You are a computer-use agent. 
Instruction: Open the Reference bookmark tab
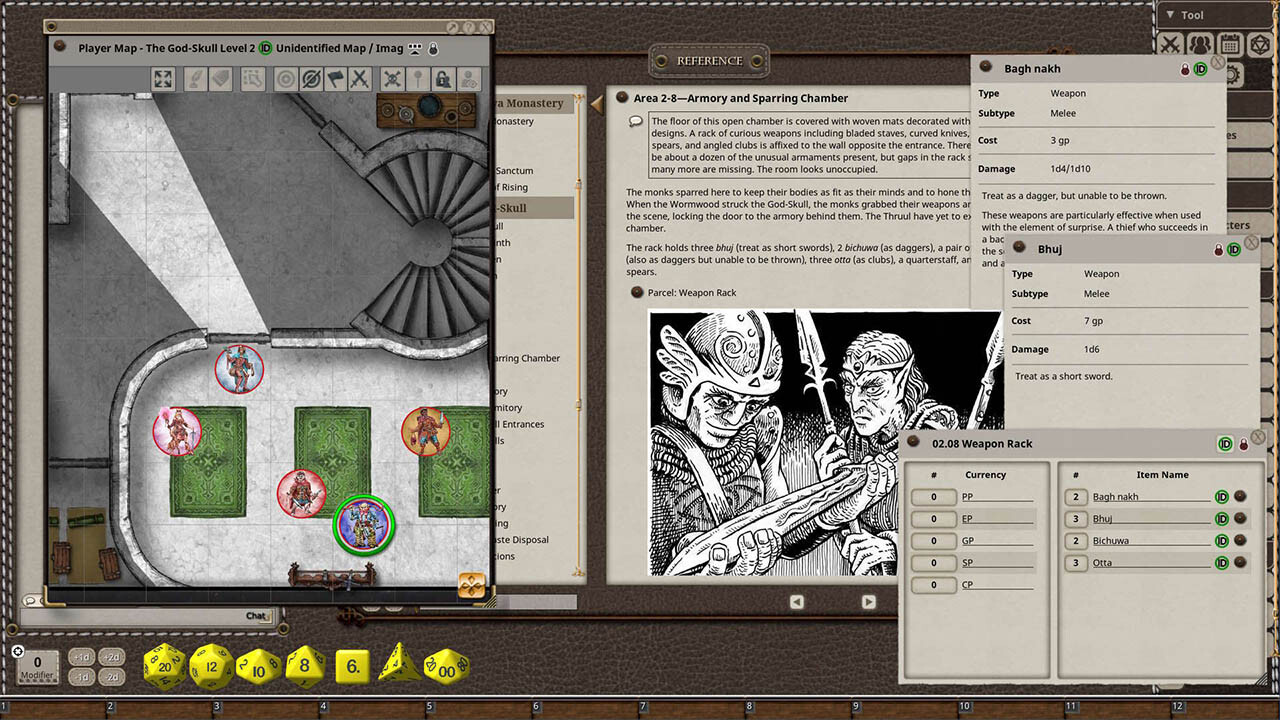tap(709, 61)
